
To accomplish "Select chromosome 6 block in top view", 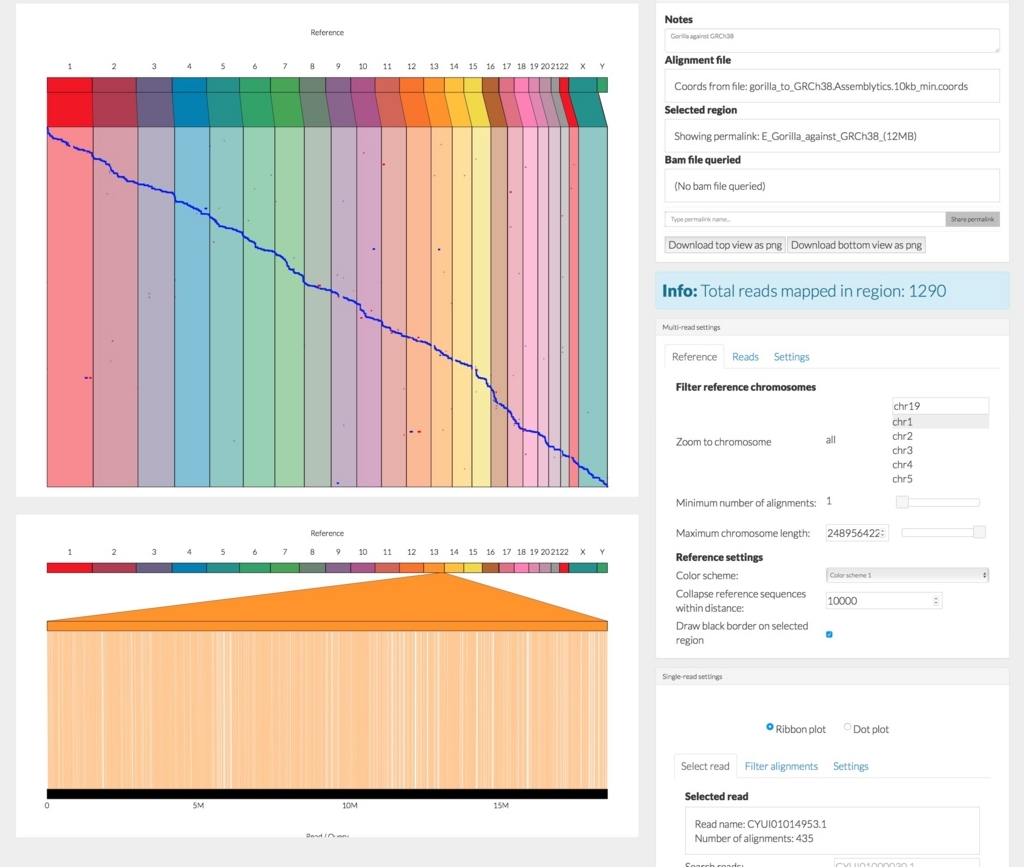I will 255,85.
